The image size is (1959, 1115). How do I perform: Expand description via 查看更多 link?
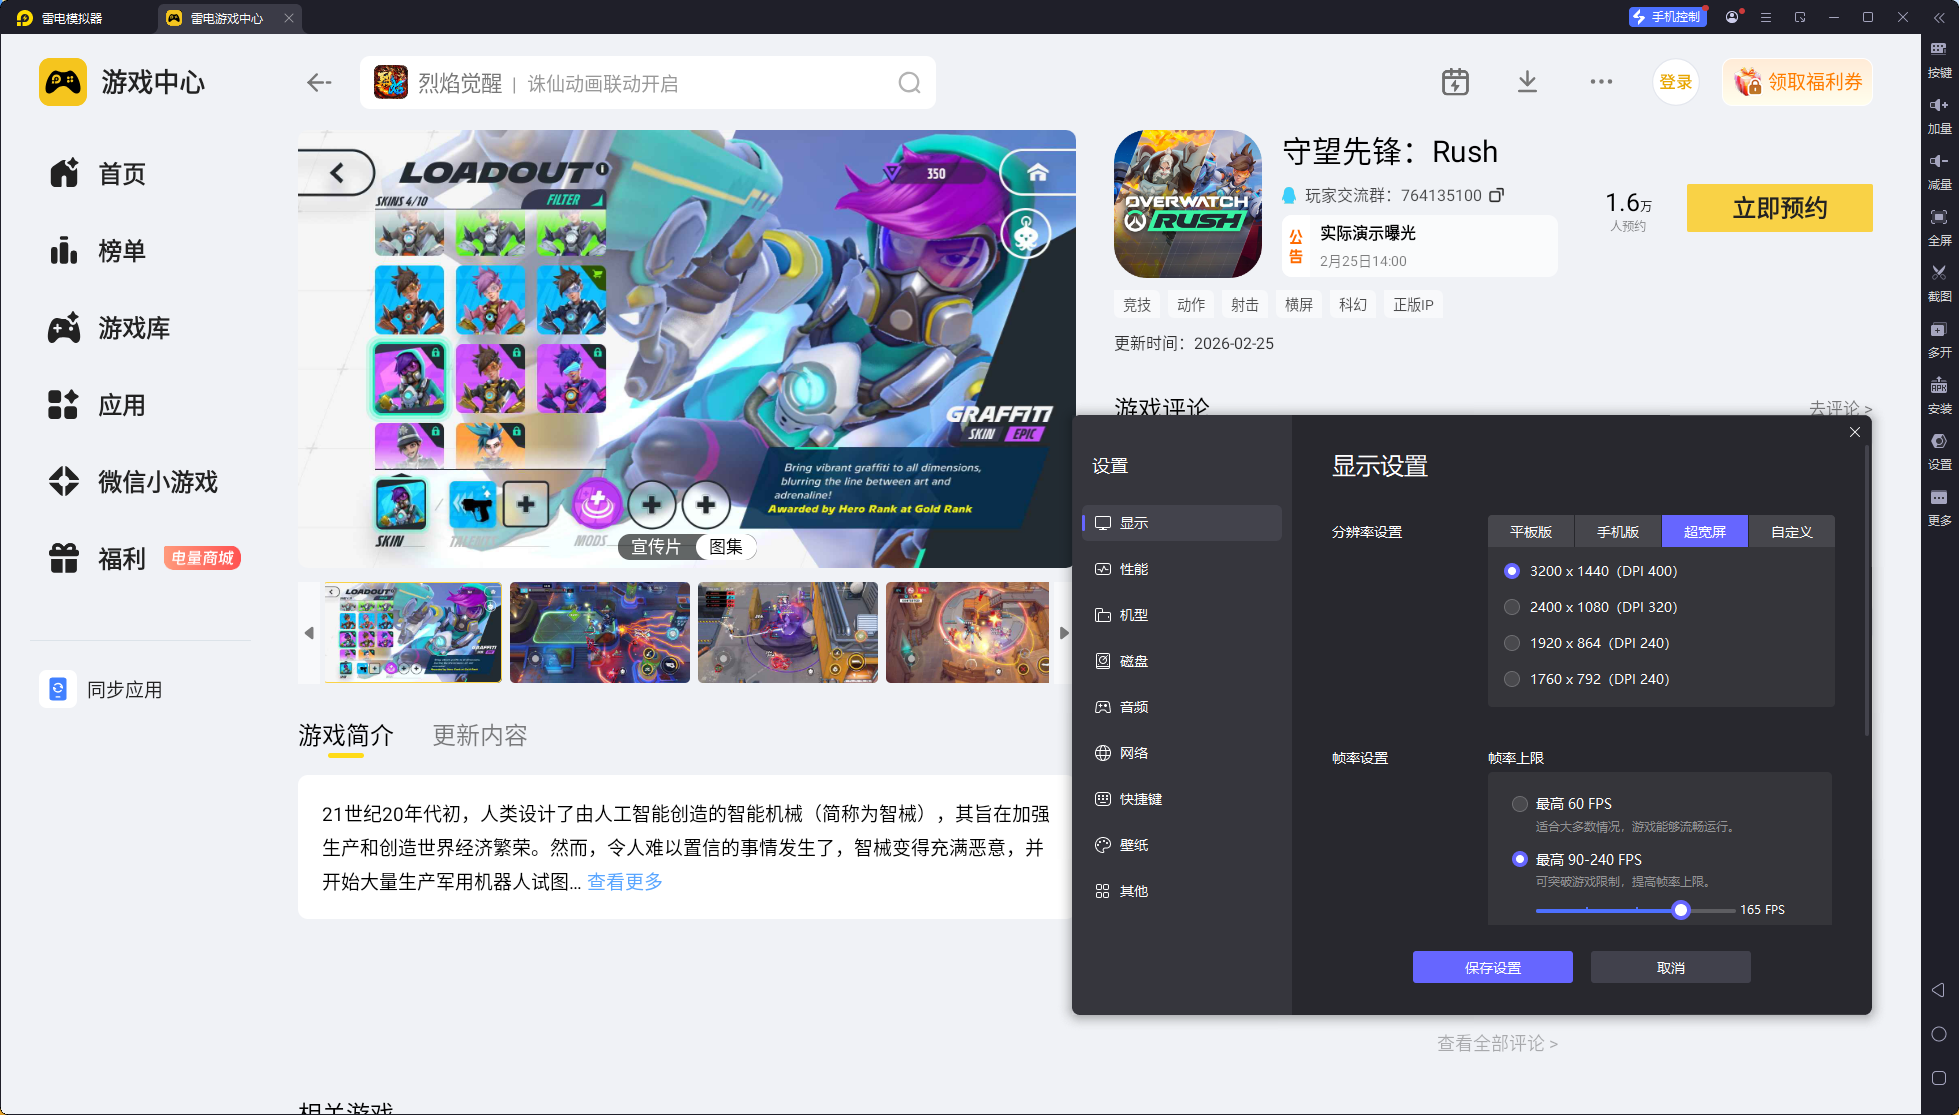point(624,882)
